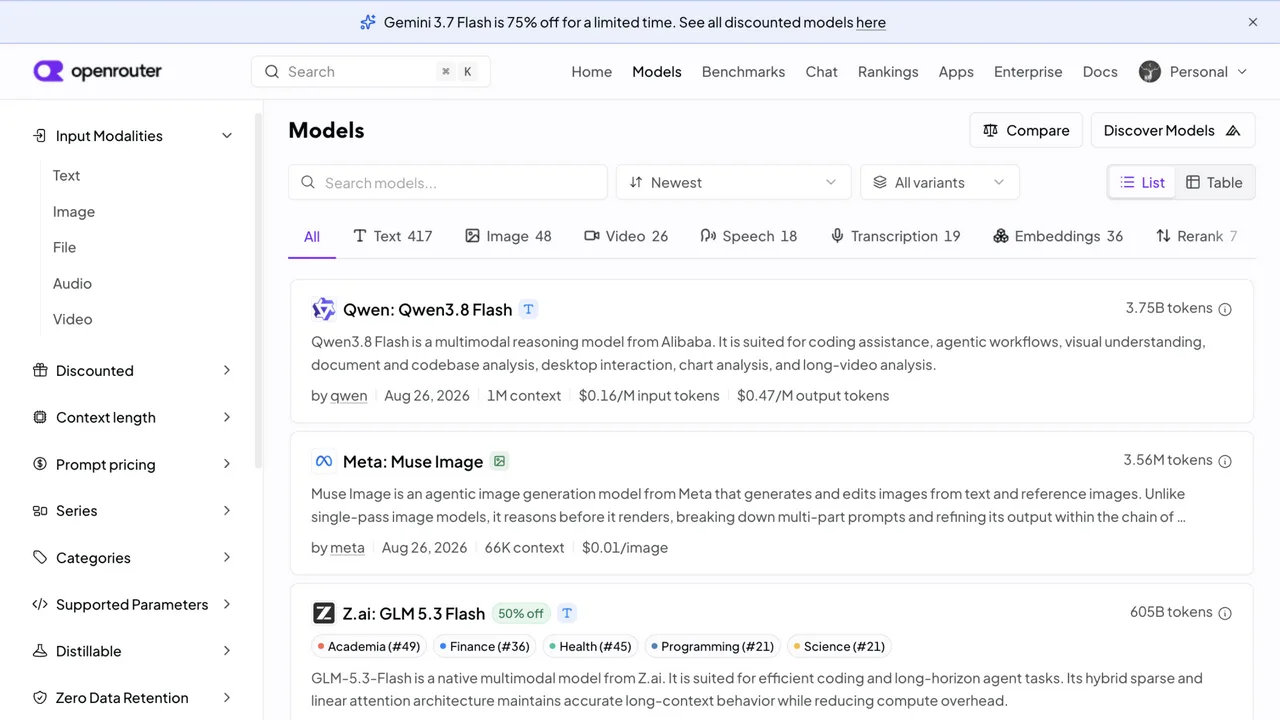Click the sparkle icon in the promo banner
Screen dimensions: 1280x720
point(368,22)
